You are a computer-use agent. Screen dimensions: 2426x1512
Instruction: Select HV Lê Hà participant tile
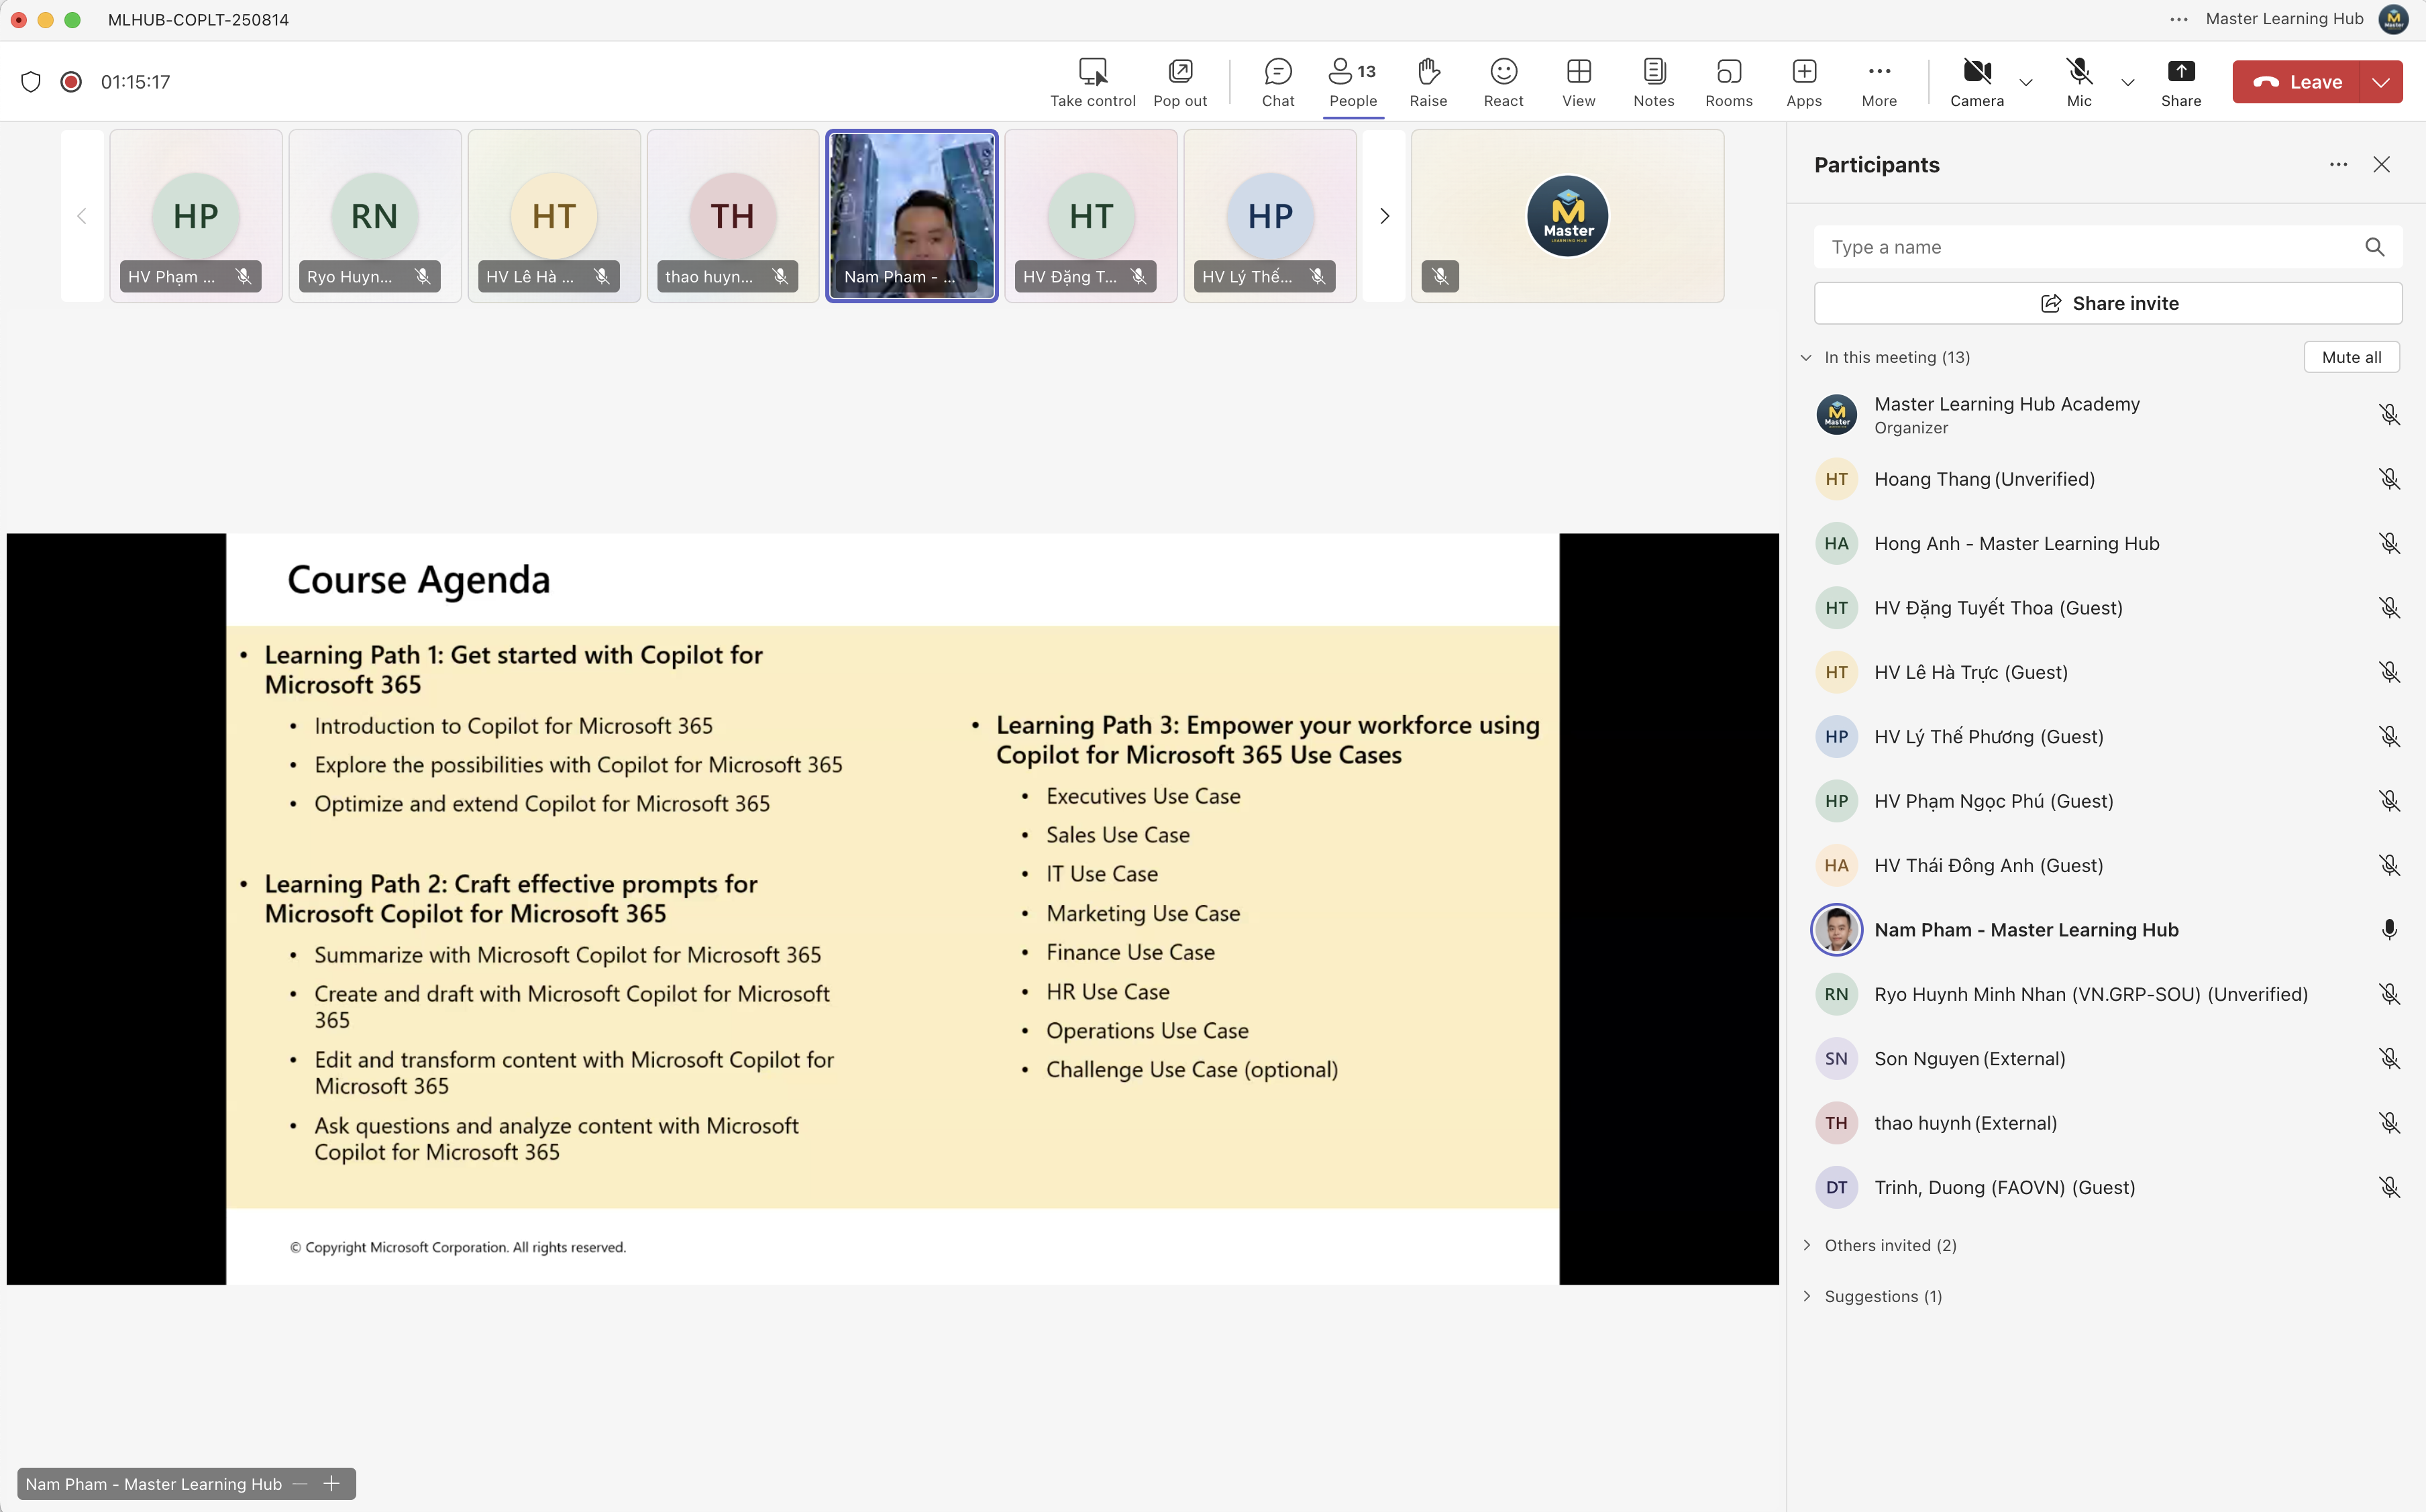[x=554, y=216]
